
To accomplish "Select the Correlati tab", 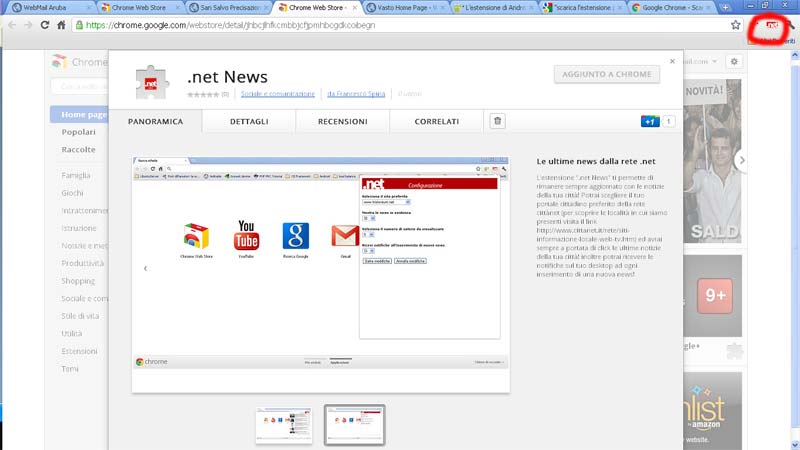I will tap(436, 121).
